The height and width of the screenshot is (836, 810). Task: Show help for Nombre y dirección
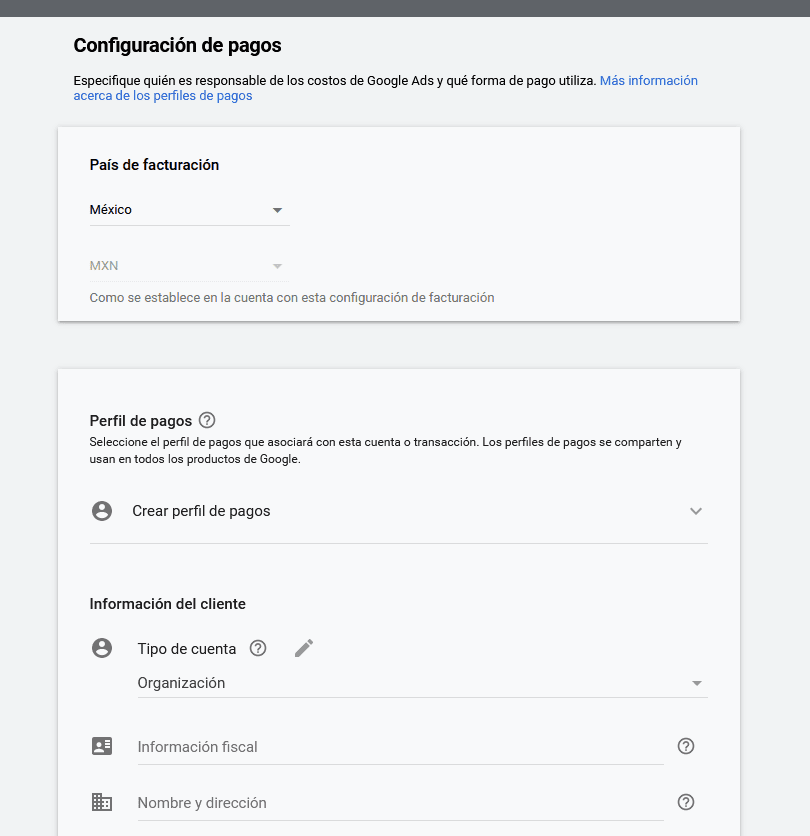click(686, 802)
